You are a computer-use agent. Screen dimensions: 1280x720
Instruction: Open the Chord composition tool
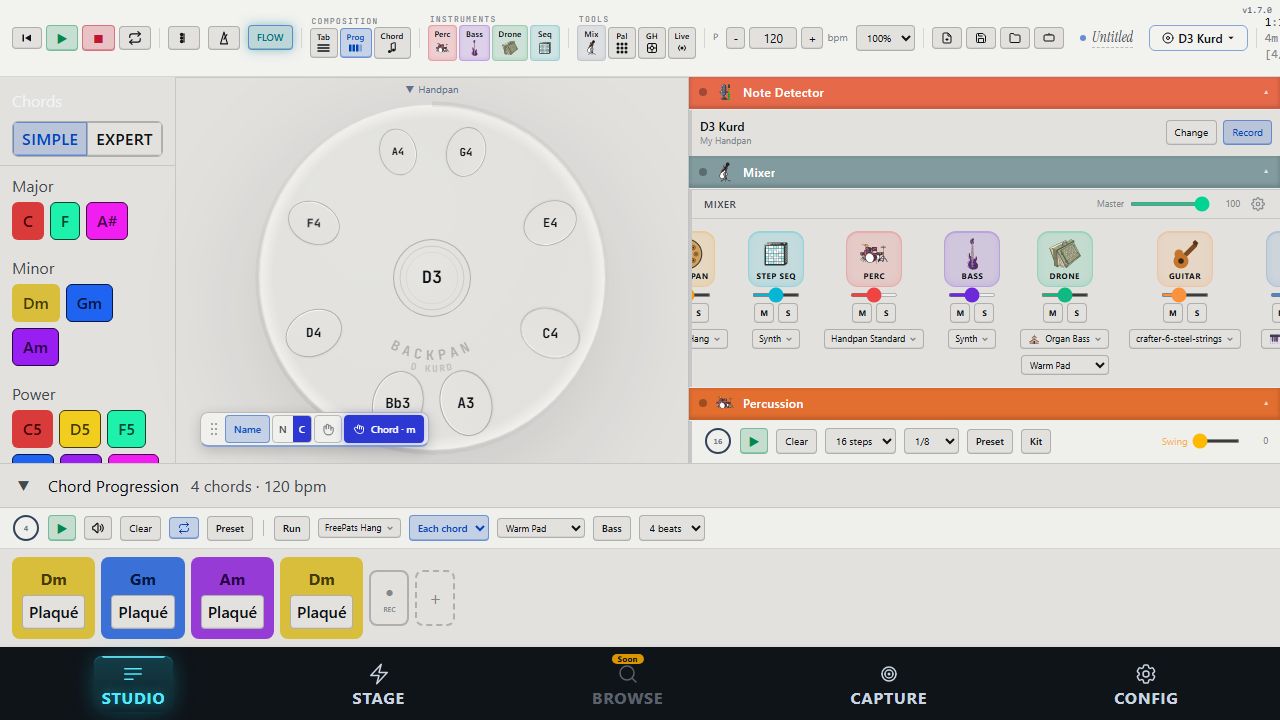point(392,43)
